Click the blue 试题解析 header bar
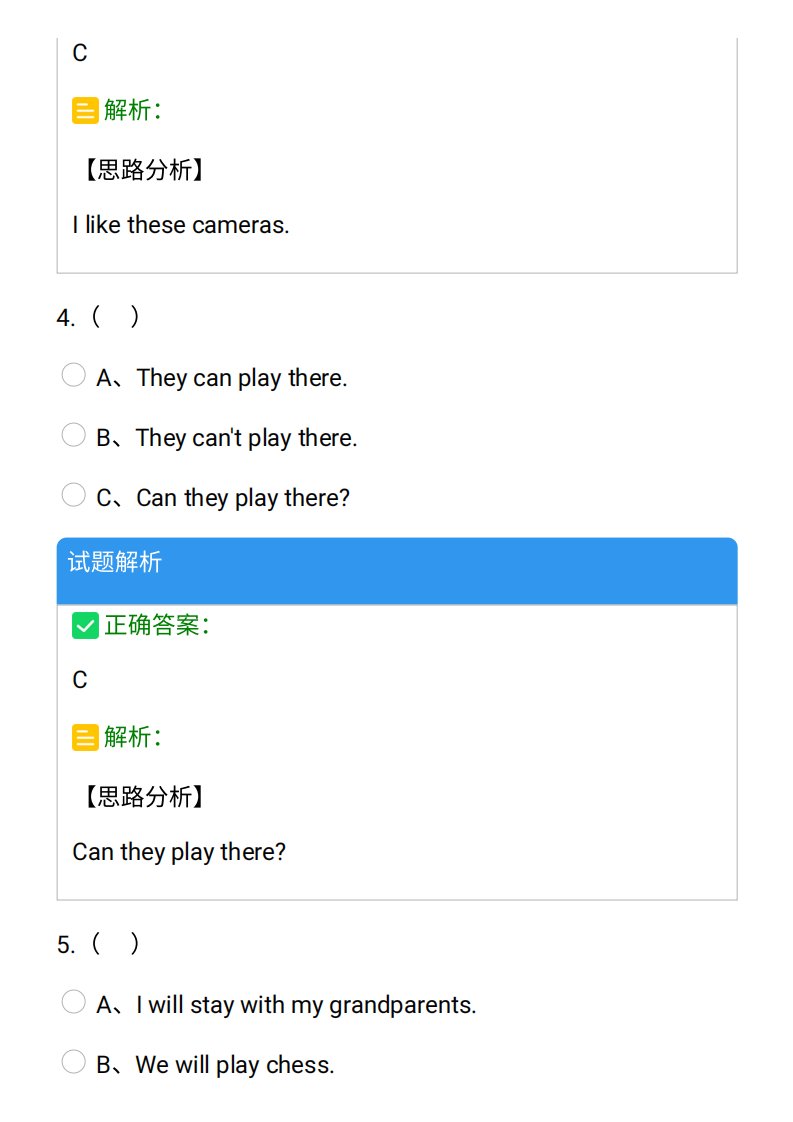The width and height of the screenshot is (793, 1122). (x=397, y=571)
